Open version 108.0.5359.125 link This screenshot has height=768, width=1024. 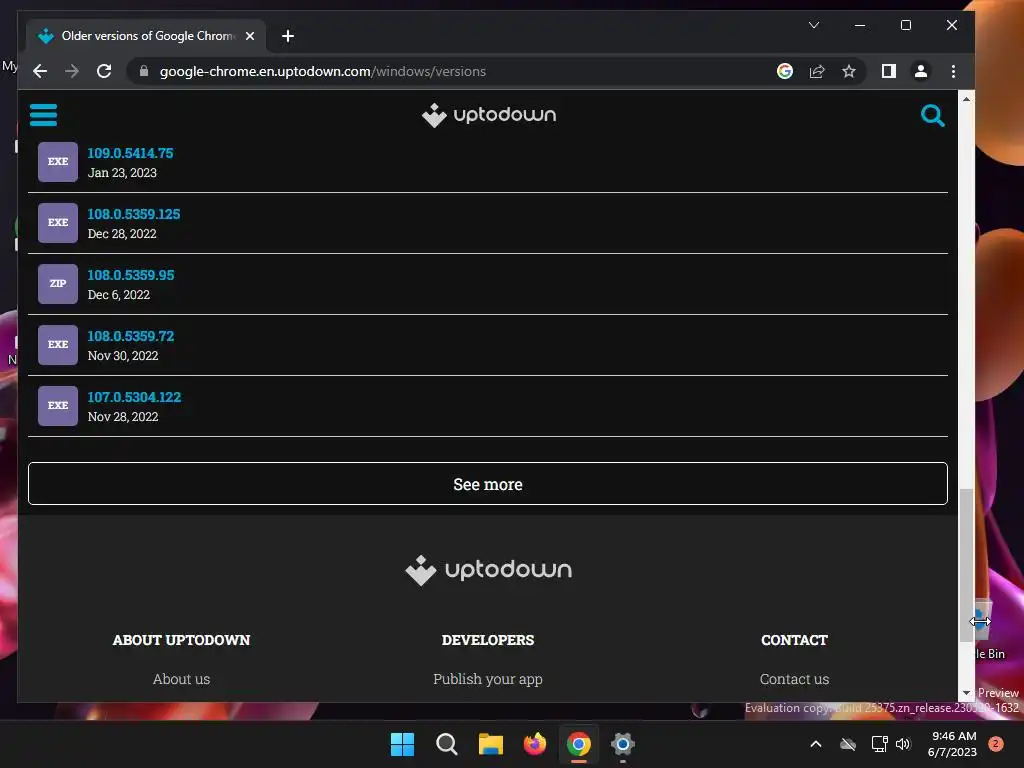pos(134,214)
